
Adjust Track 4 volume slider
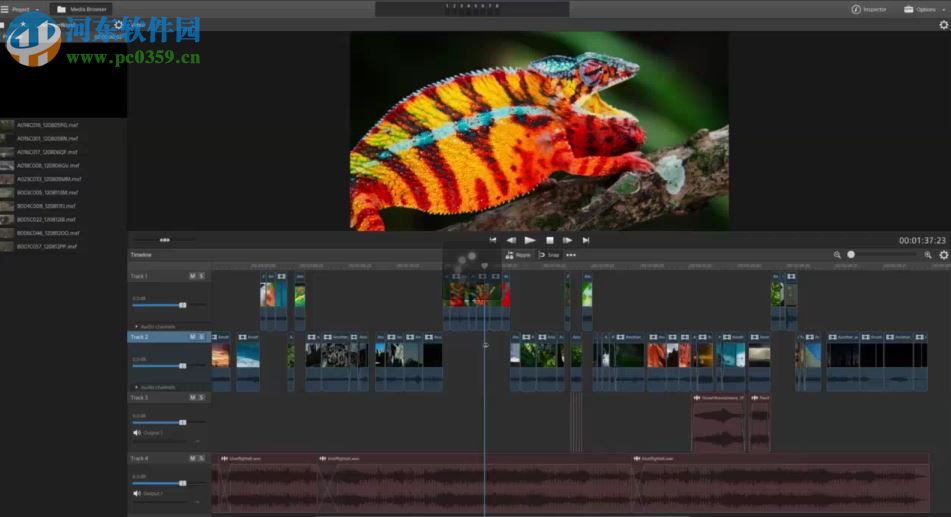[182, 482]
